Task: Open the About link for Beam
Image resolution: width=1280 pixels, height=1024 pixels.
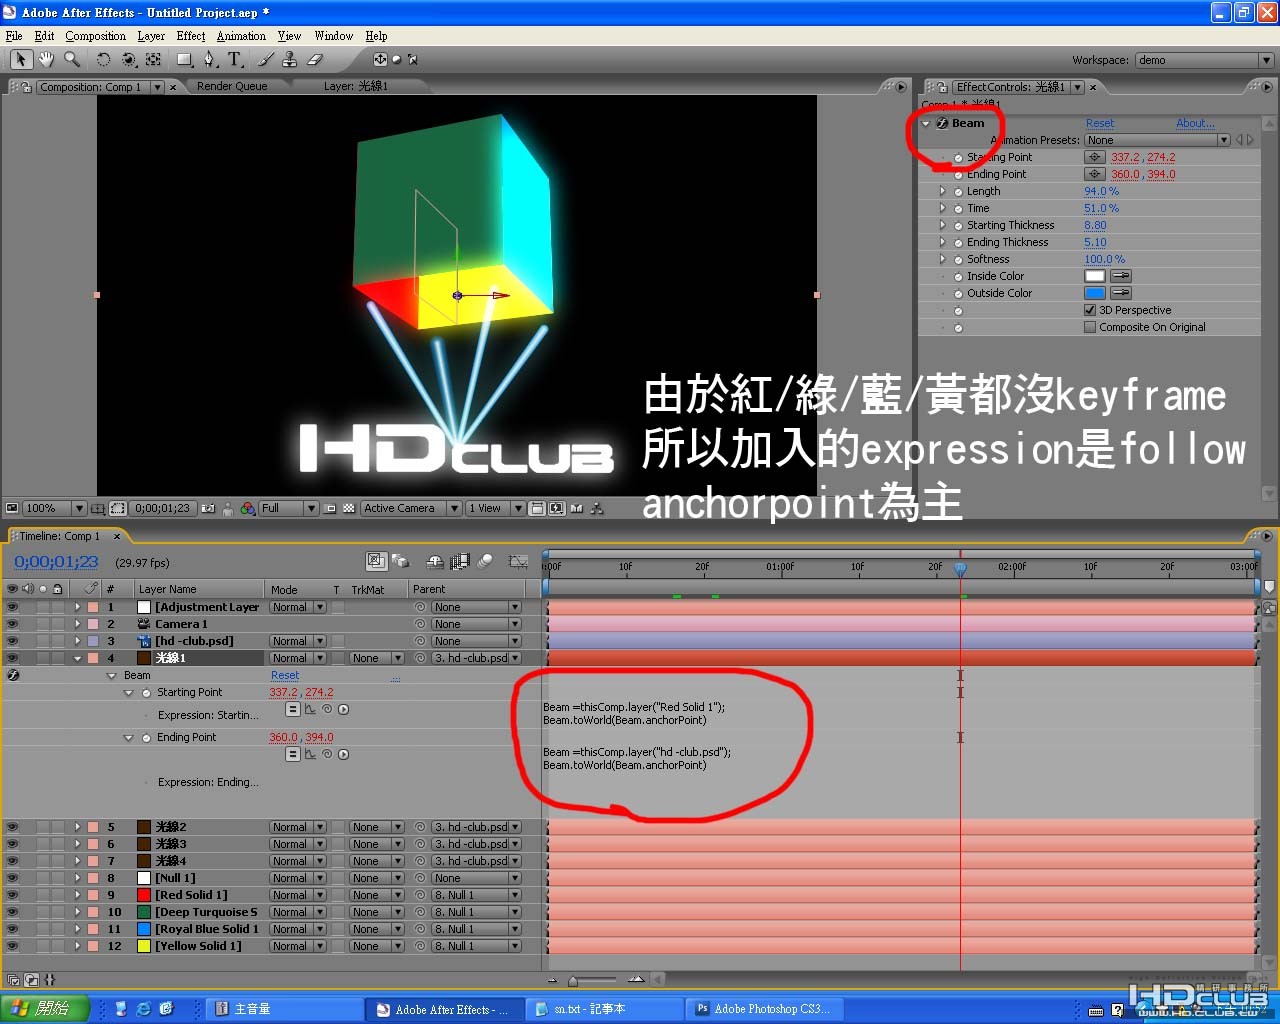Action: 1195,123
